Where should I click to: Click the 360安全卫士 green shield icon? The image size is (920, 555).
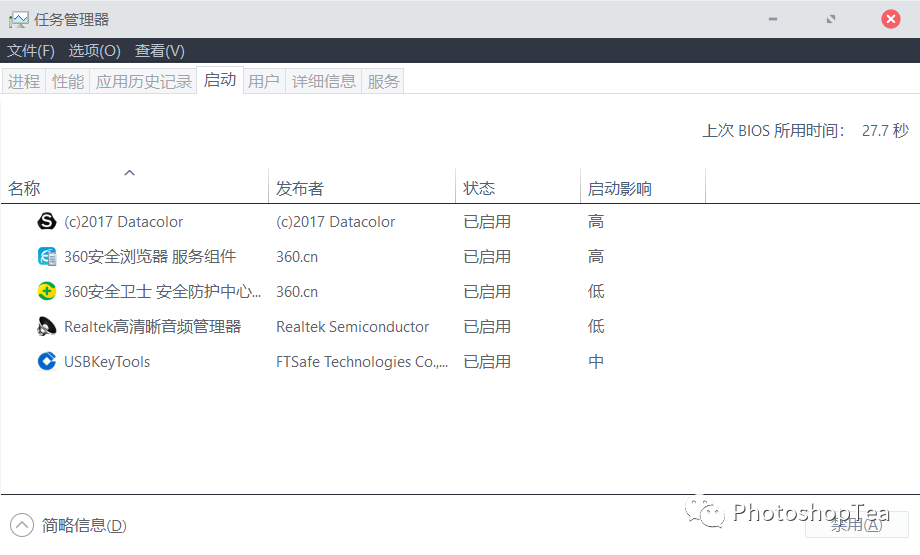47,291
